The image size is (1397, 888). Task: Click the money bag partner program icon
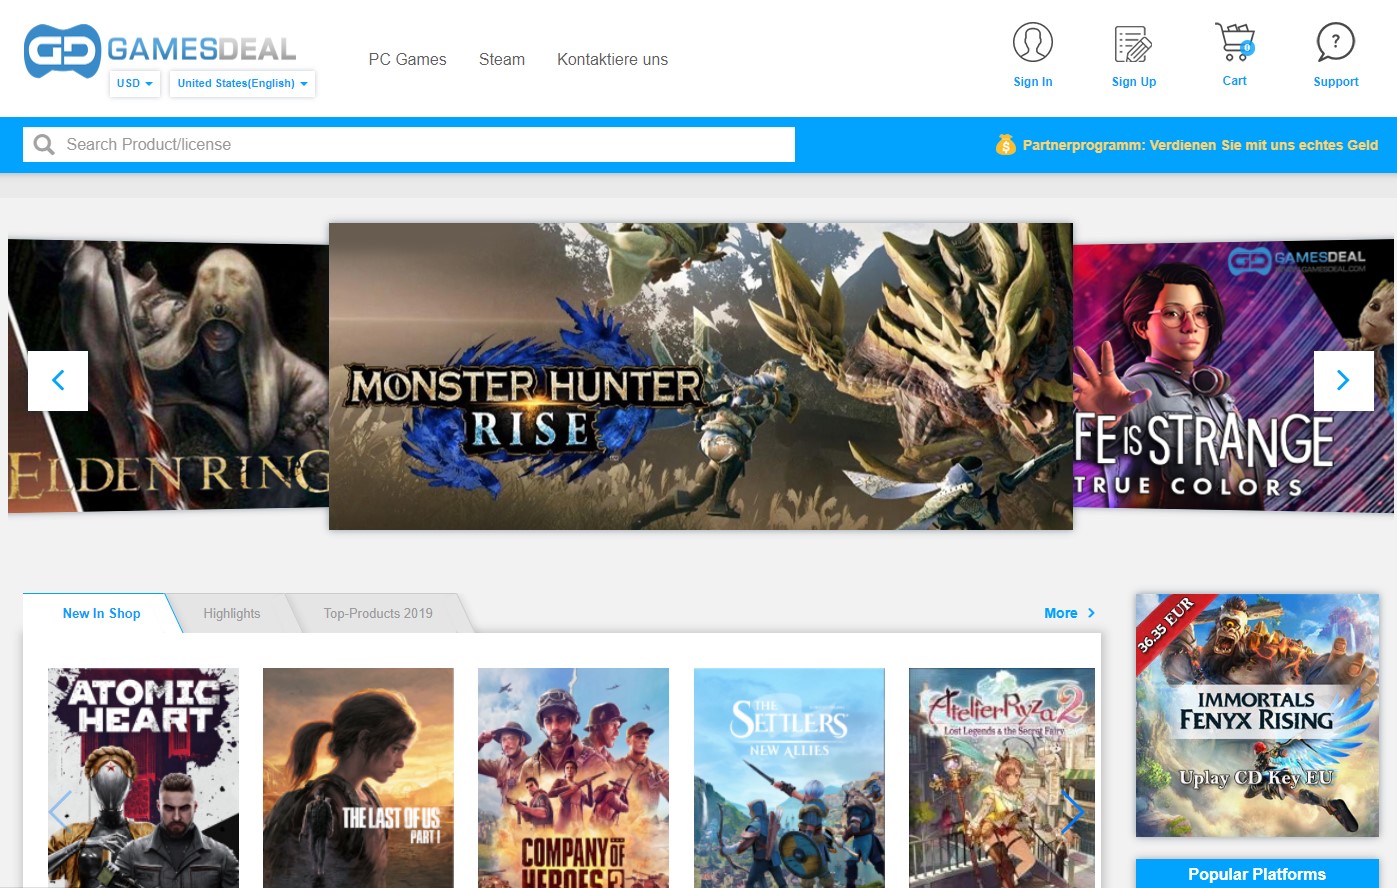coord(1005,145)
